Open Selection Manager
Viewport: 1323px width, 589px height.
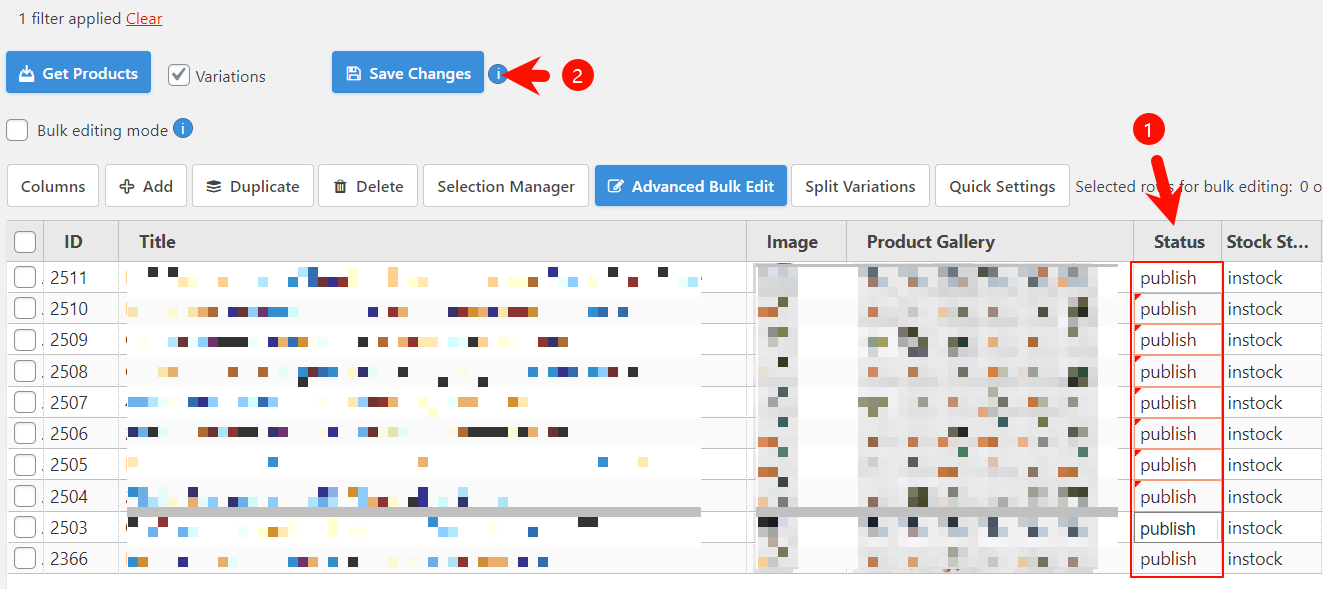pos(506,186)
